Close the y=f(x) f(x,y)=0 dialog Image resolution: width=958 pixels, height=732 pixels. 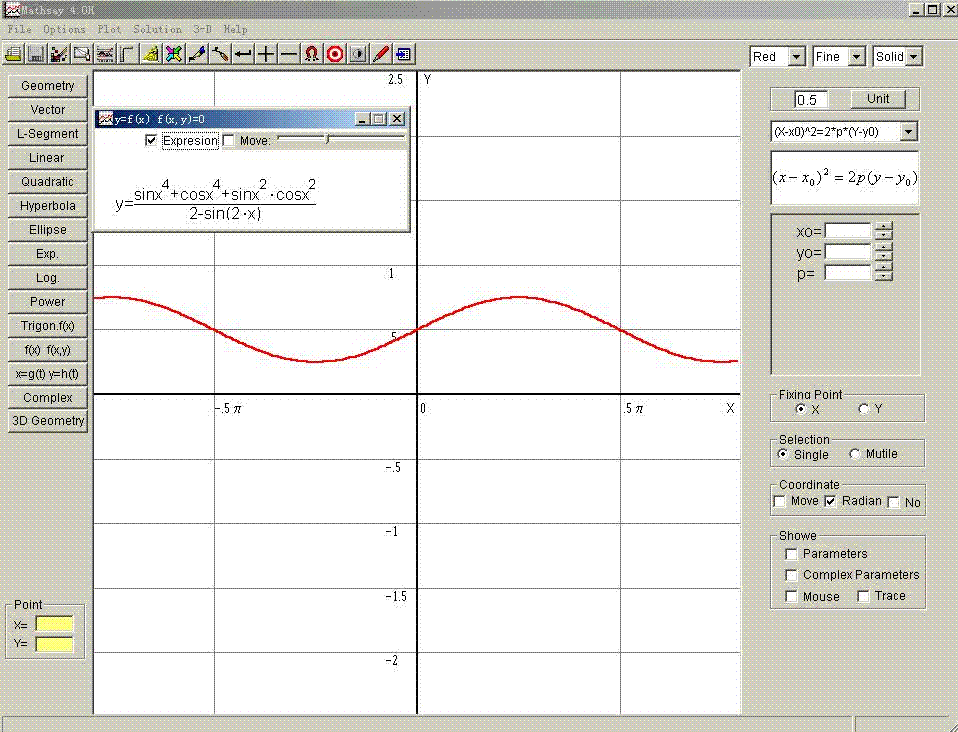click(397, 119)
